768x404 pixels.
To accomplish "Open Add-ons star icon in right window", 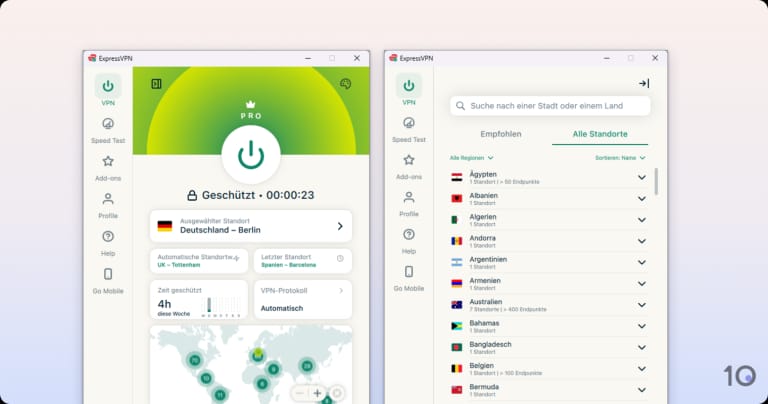I will (x=408, y=160).
